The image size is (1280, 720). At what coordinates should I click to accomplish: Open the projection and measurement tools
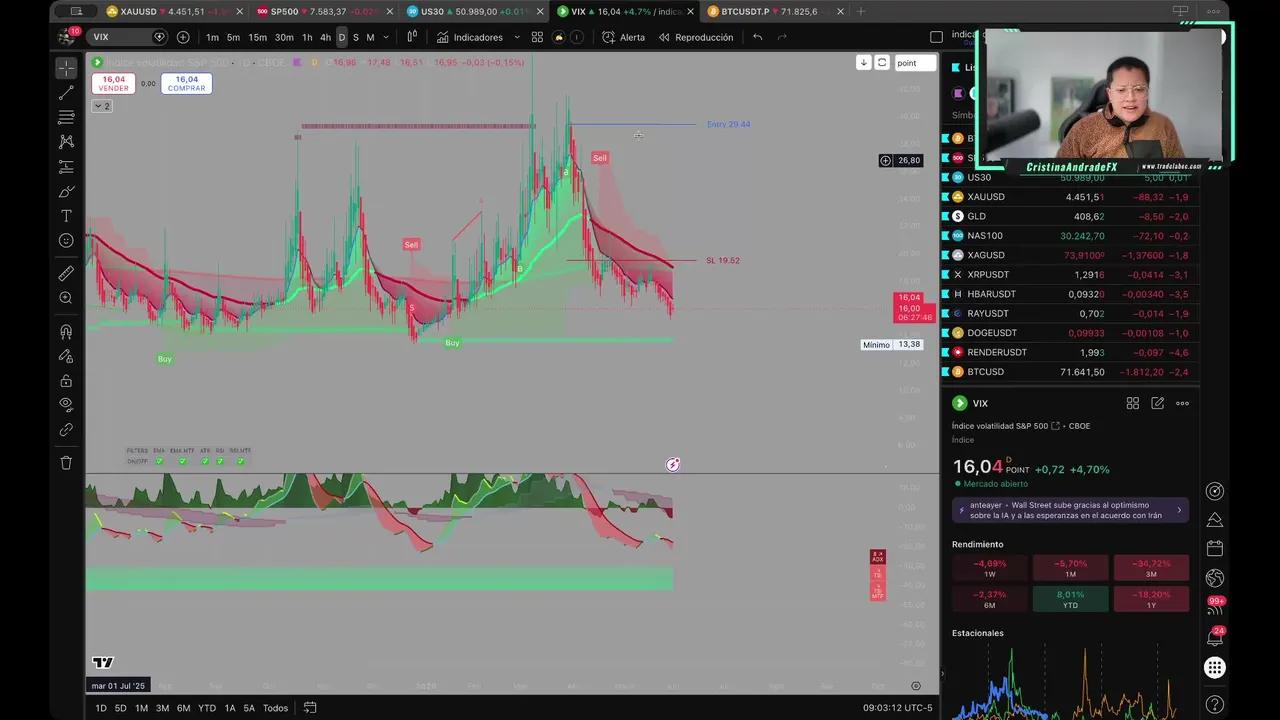click(x=66, y=167)
